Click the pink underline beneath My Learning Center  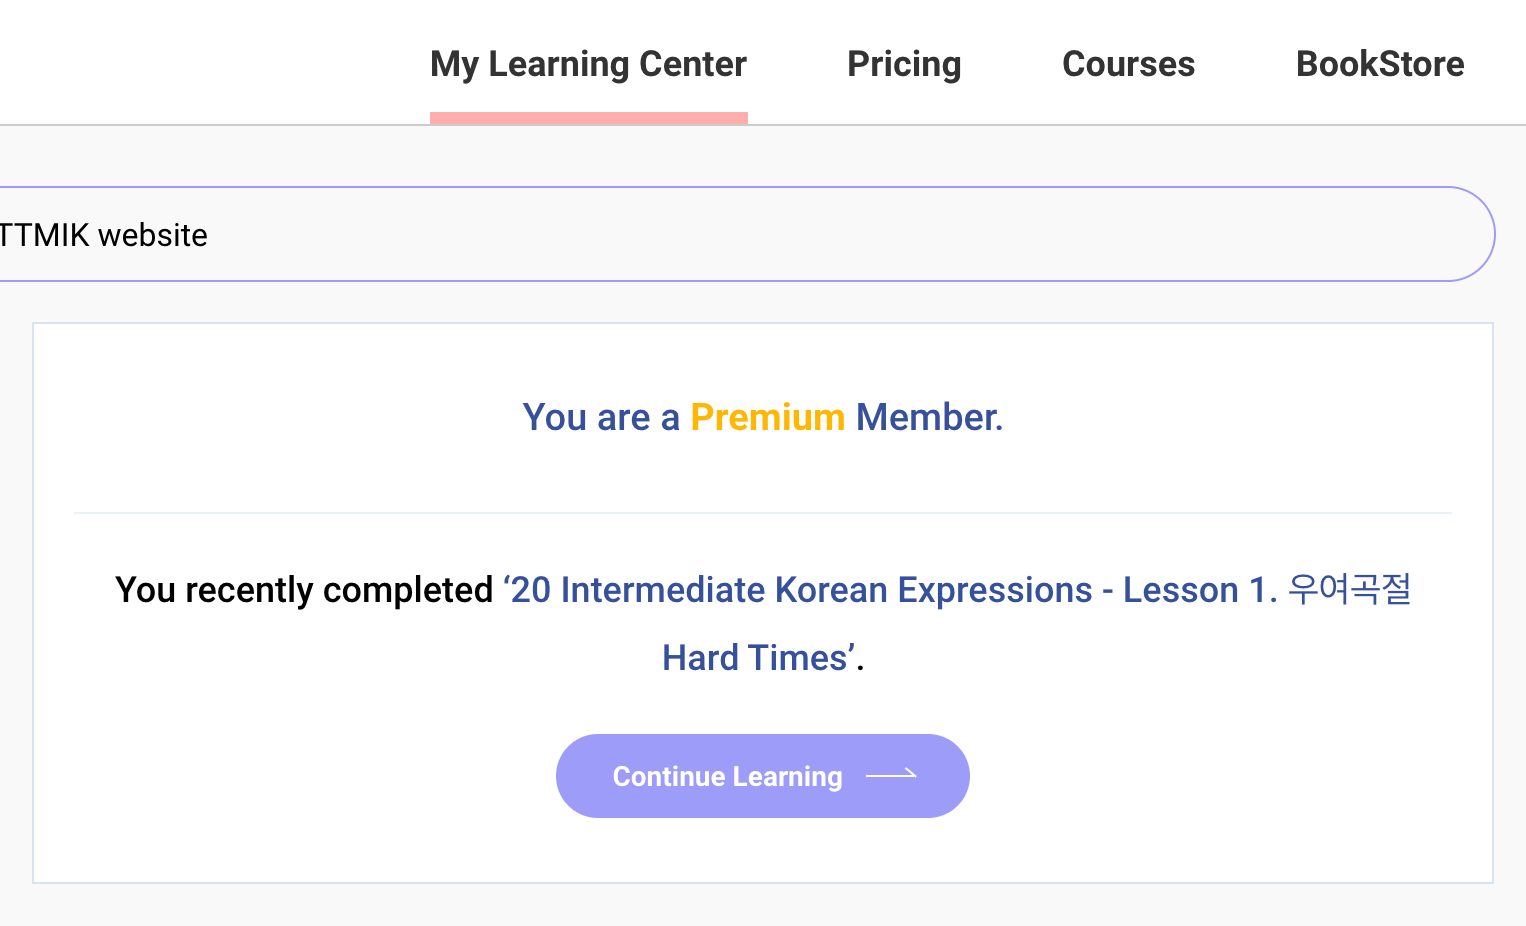click(x=588, y=118)
